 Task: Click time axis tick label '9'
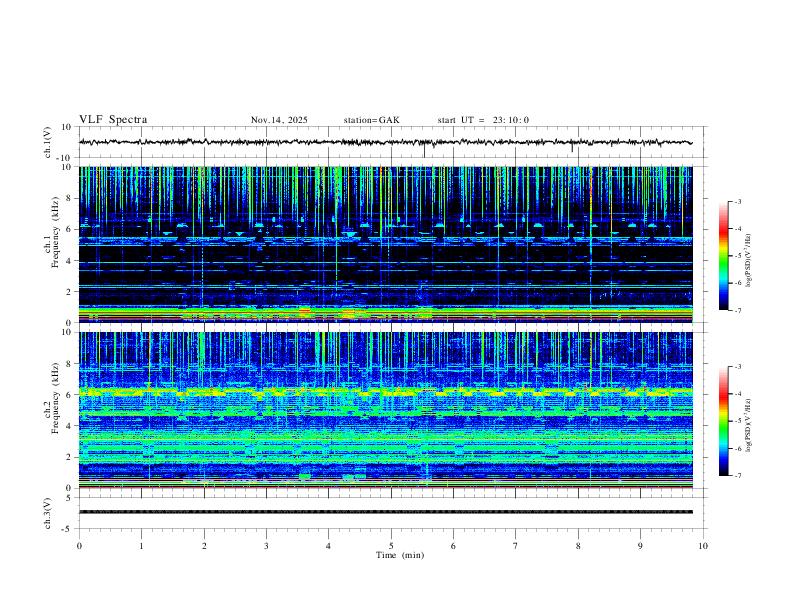(x=640, y=546)
